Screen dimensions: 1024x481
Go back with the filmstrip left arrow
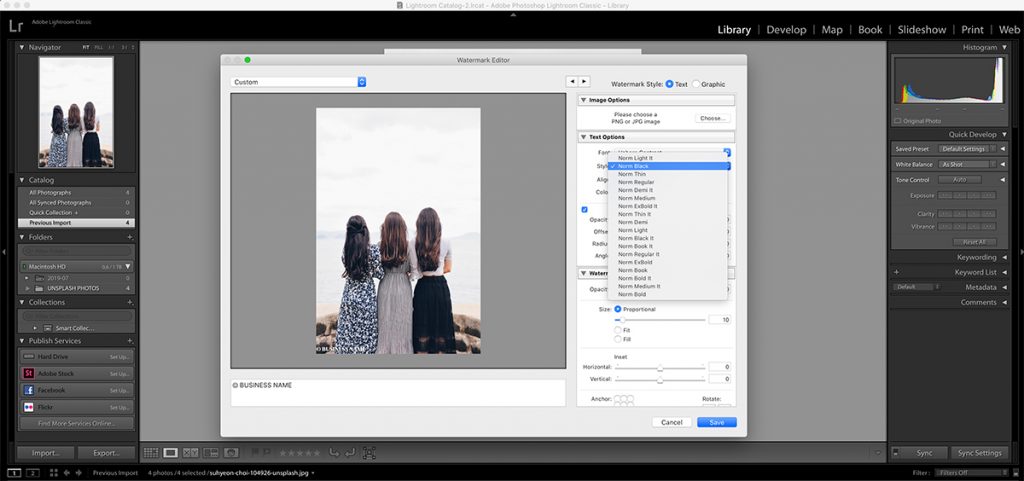click(67, 473)
